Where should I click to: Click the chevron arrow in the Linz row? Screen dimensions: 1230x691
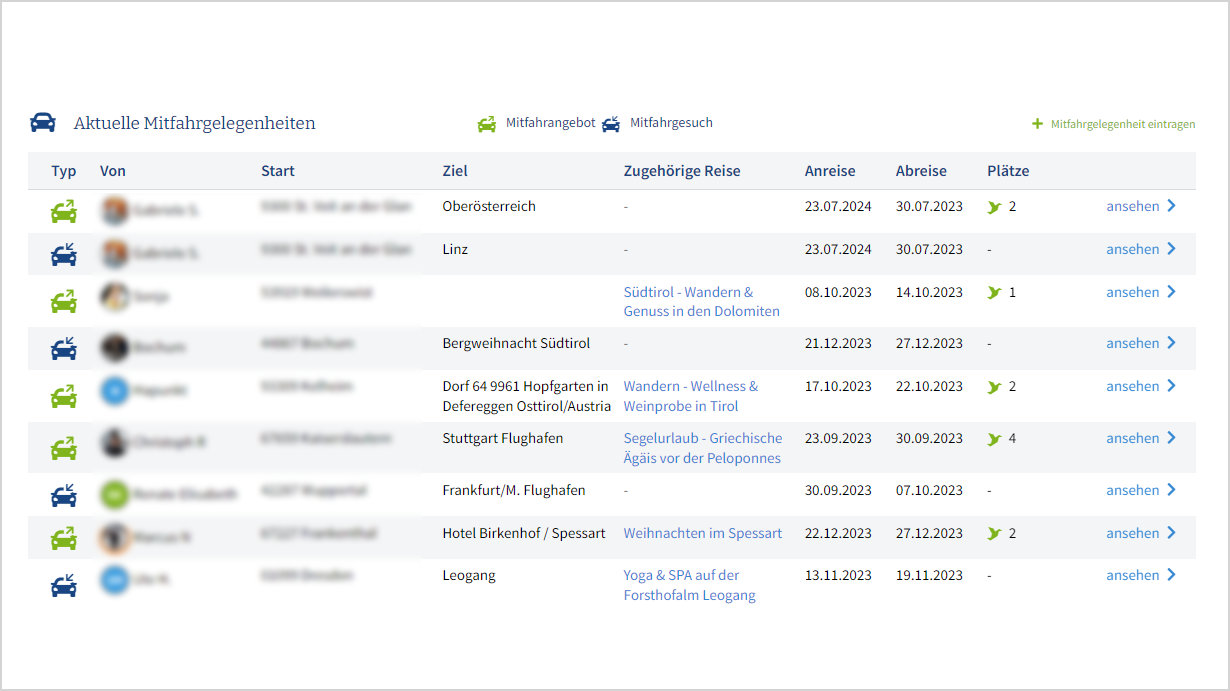[1171, 249]
